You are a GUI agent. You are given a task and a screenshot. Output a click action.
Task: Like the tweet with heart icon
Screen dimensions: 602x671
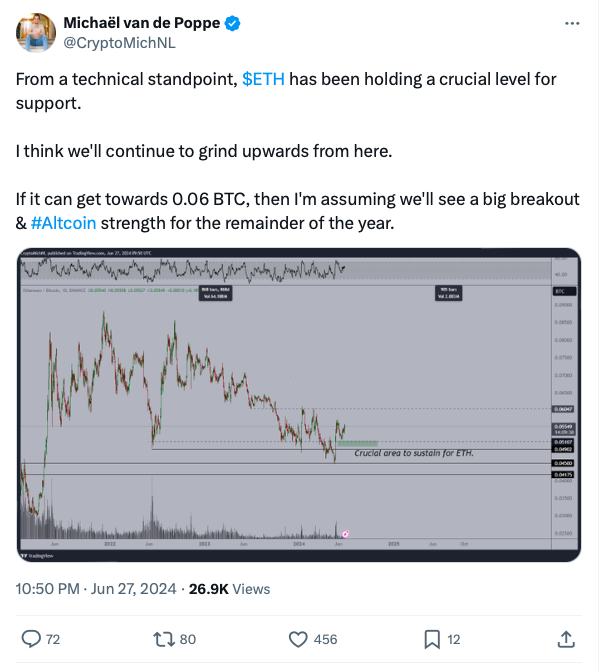click(298, 639)
